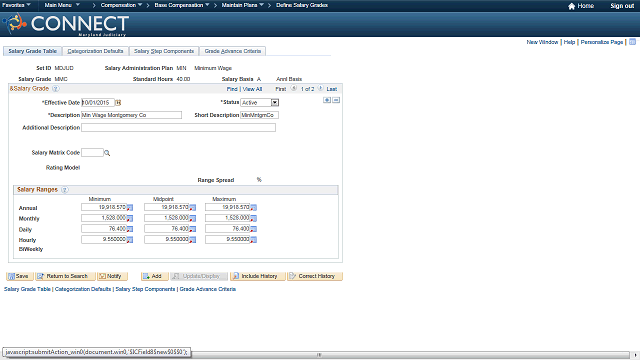The height and width of the screenshot is (360, 640).
Task: Delete the Salary Grade row with minus icon
Action: (x=336, y=100)
